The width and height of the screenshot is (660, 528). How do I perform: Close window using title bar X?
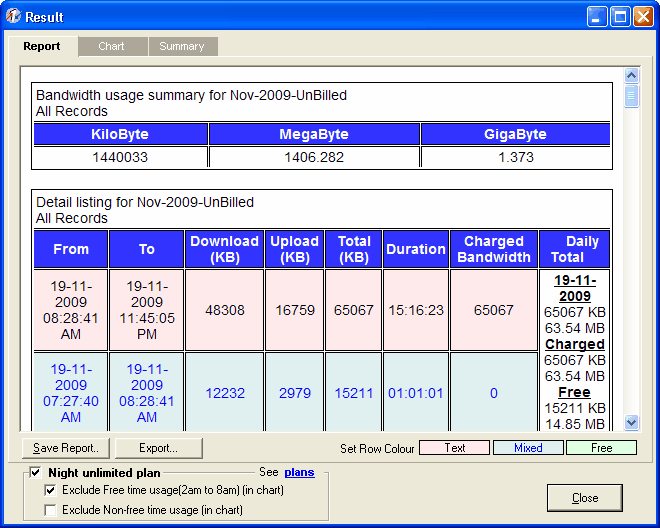643,17
